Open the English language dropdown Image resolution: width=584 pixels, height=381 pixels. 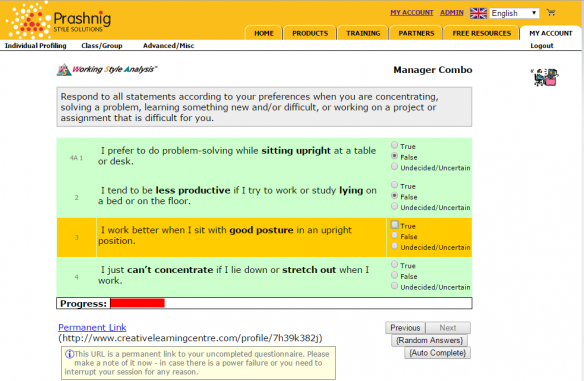tap(514, 13)
